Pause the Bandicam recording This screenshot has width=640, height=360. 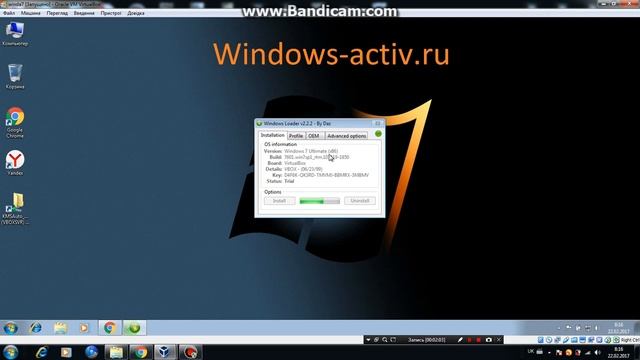point(469,340)
